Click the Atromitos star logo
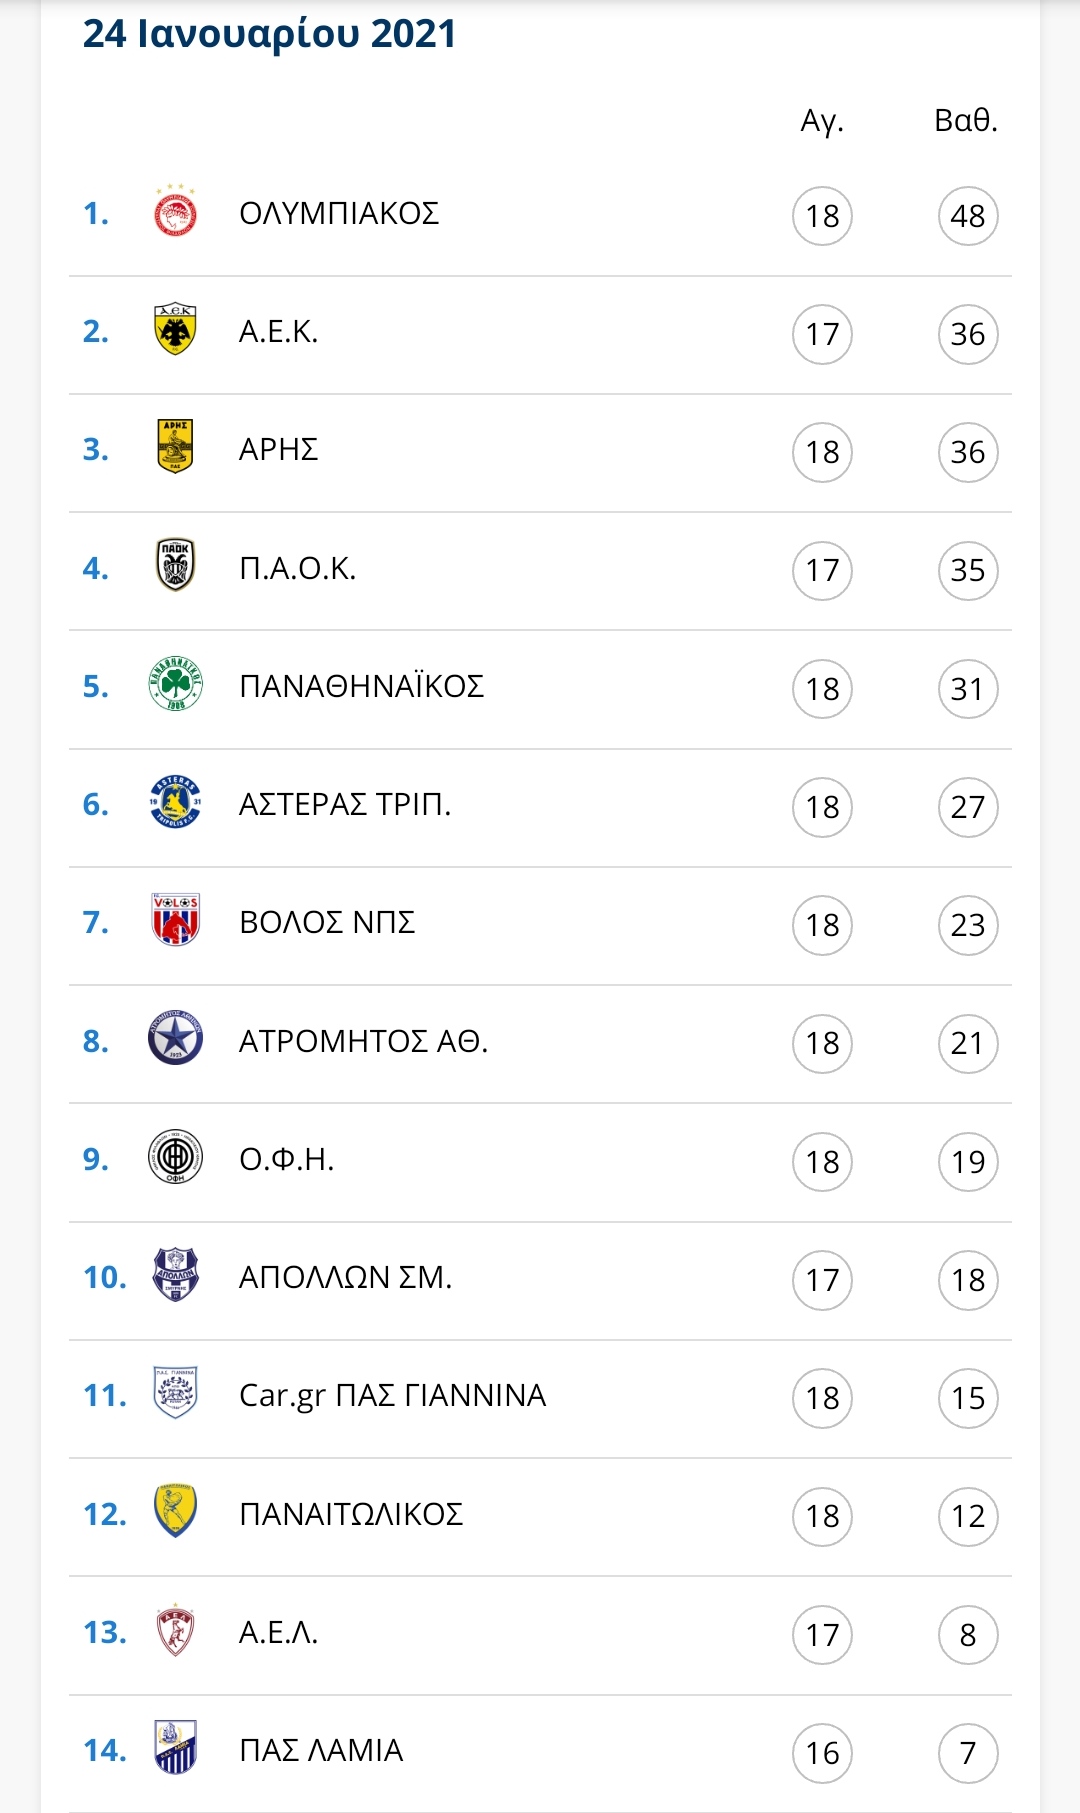 coord(175,1039)
